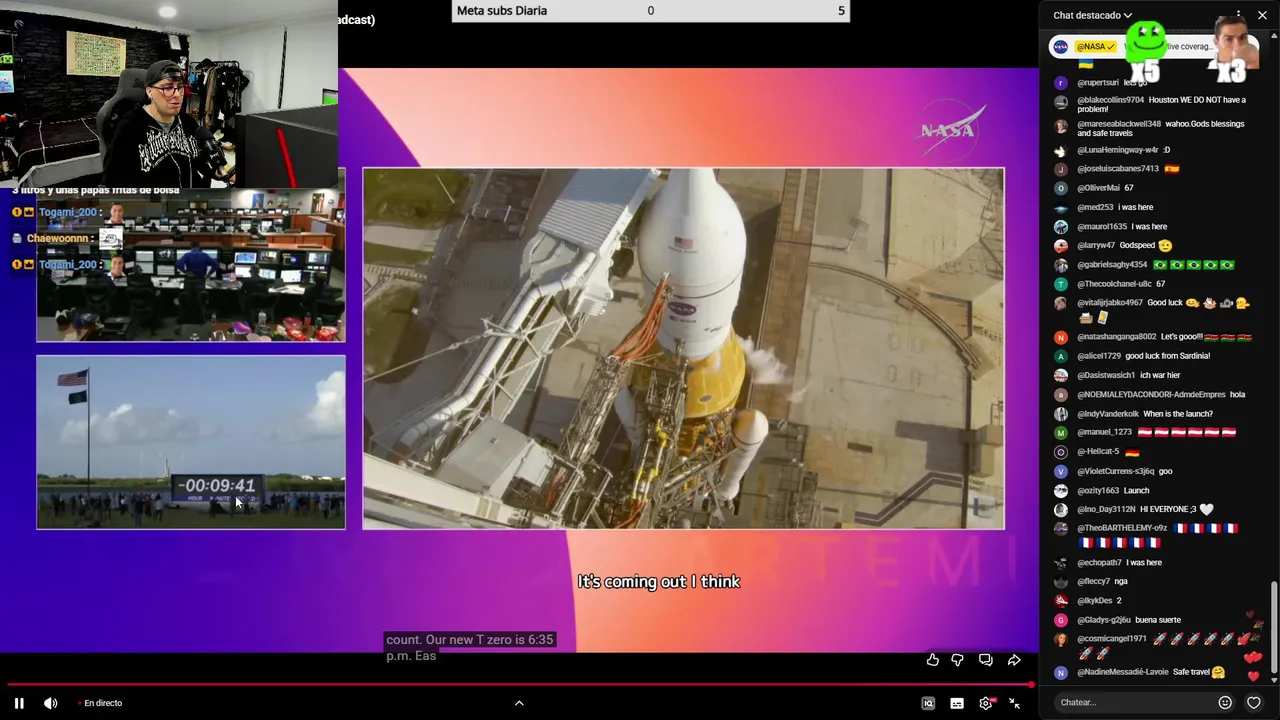Open @OlliverMai avatar
This screenshot has height=720, width=1280.
tap(1061, 188)
